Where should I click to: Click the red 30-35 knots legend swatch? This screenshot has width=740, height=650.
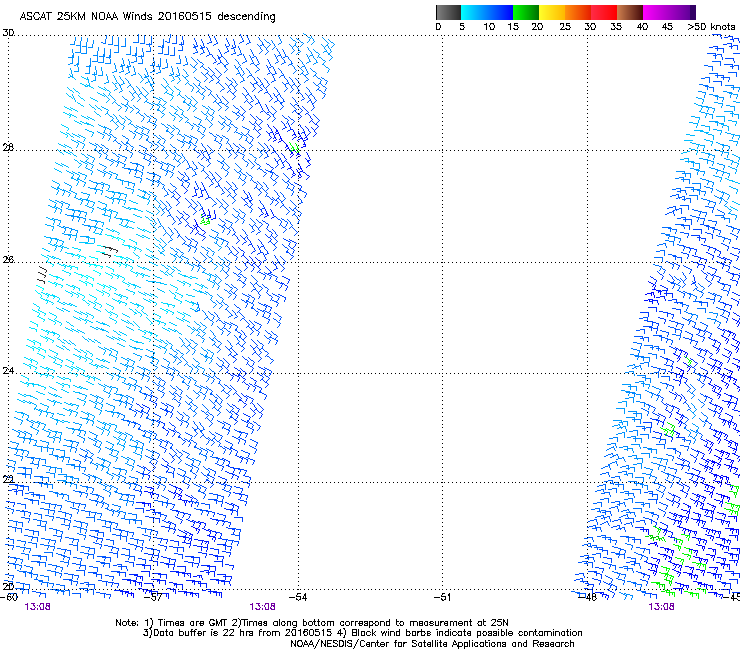[x=604, y=12]
